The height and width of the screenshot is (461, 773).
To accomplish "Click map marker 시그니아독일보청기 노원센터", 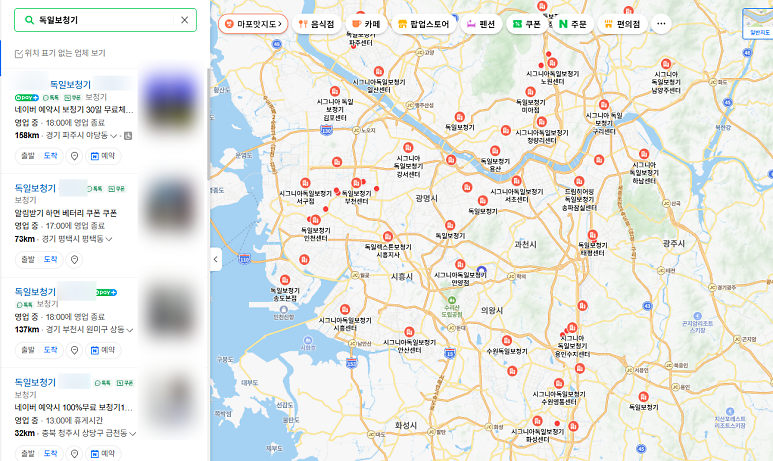I will click(553, 63).
